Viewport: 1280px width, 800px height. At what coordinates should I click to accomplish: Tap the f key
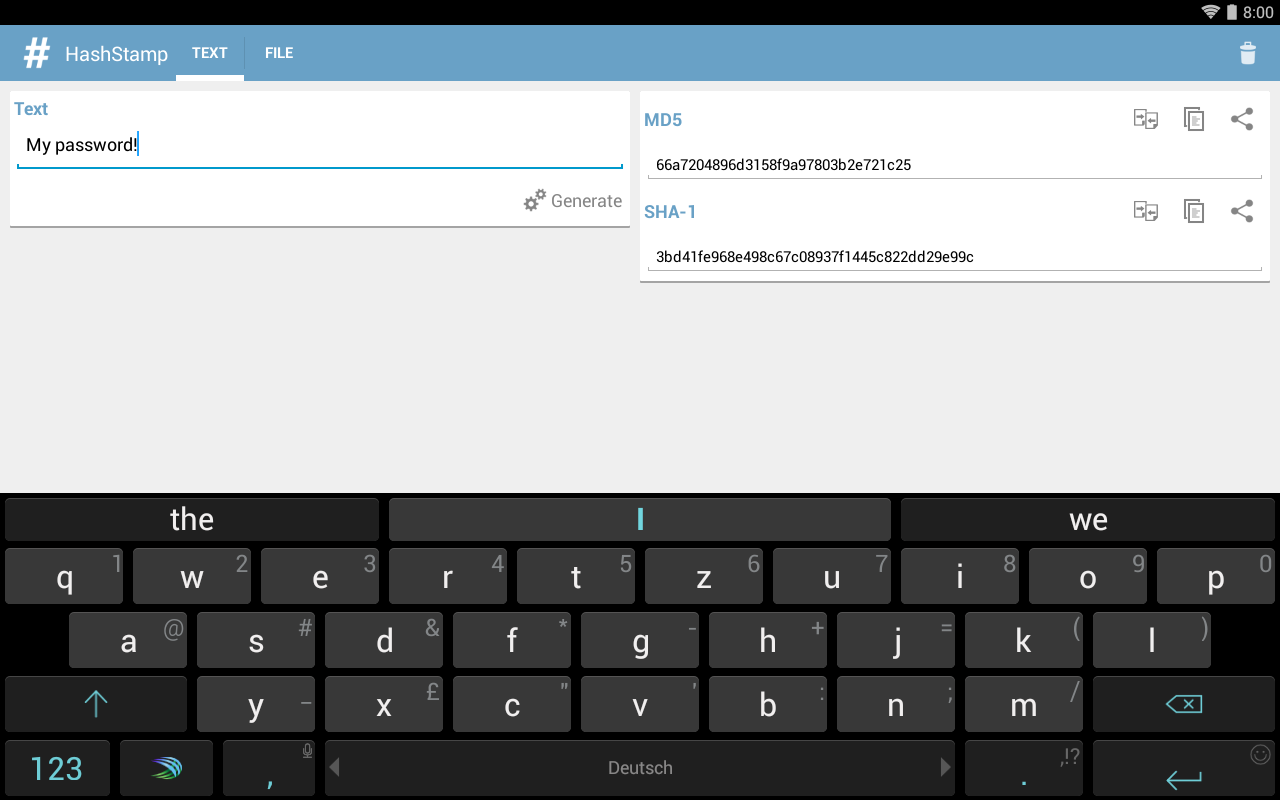(x=512, y=640)
